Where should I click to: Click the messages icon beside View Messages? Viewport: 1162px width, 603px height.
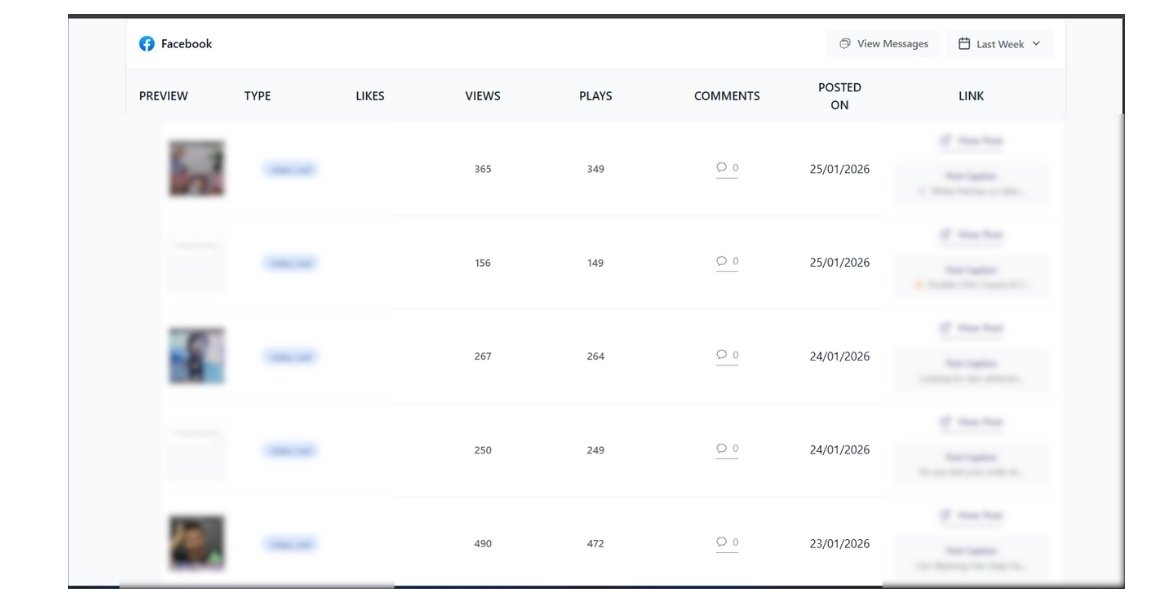(x=845, y=44)
